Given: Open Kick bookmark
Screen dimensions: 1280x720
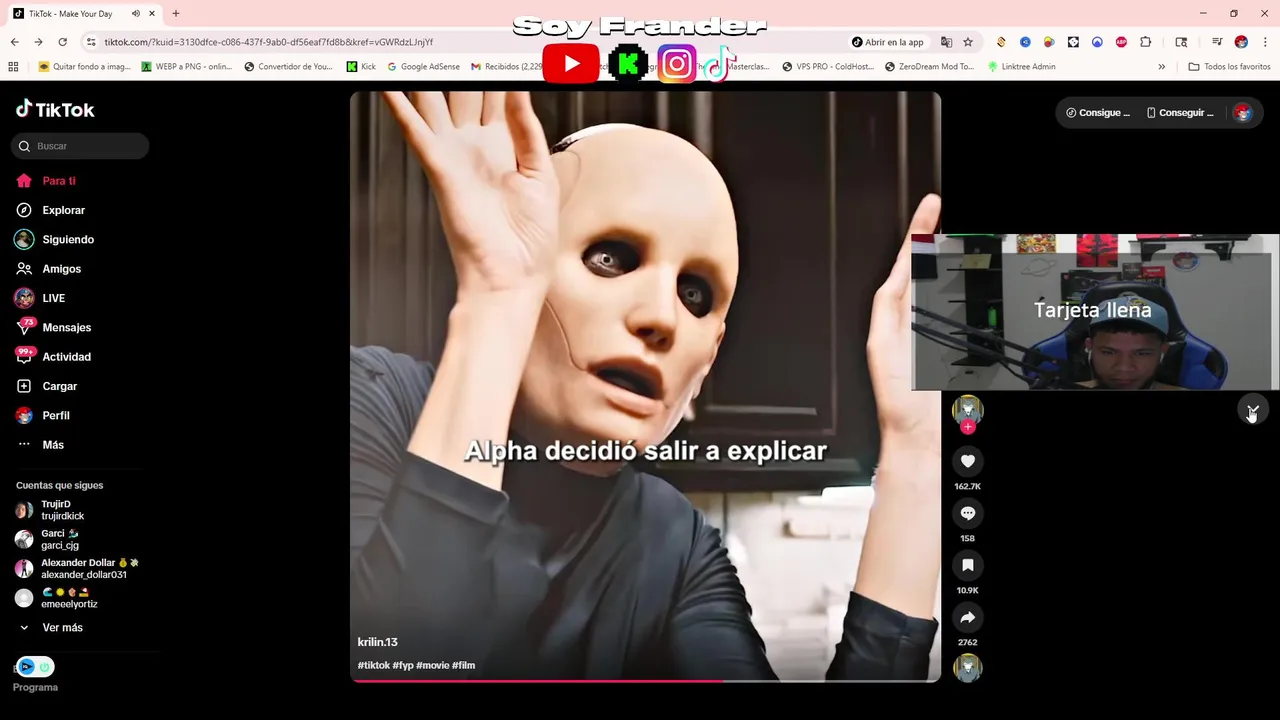Looking at the screenshot, I should (361, 67).
